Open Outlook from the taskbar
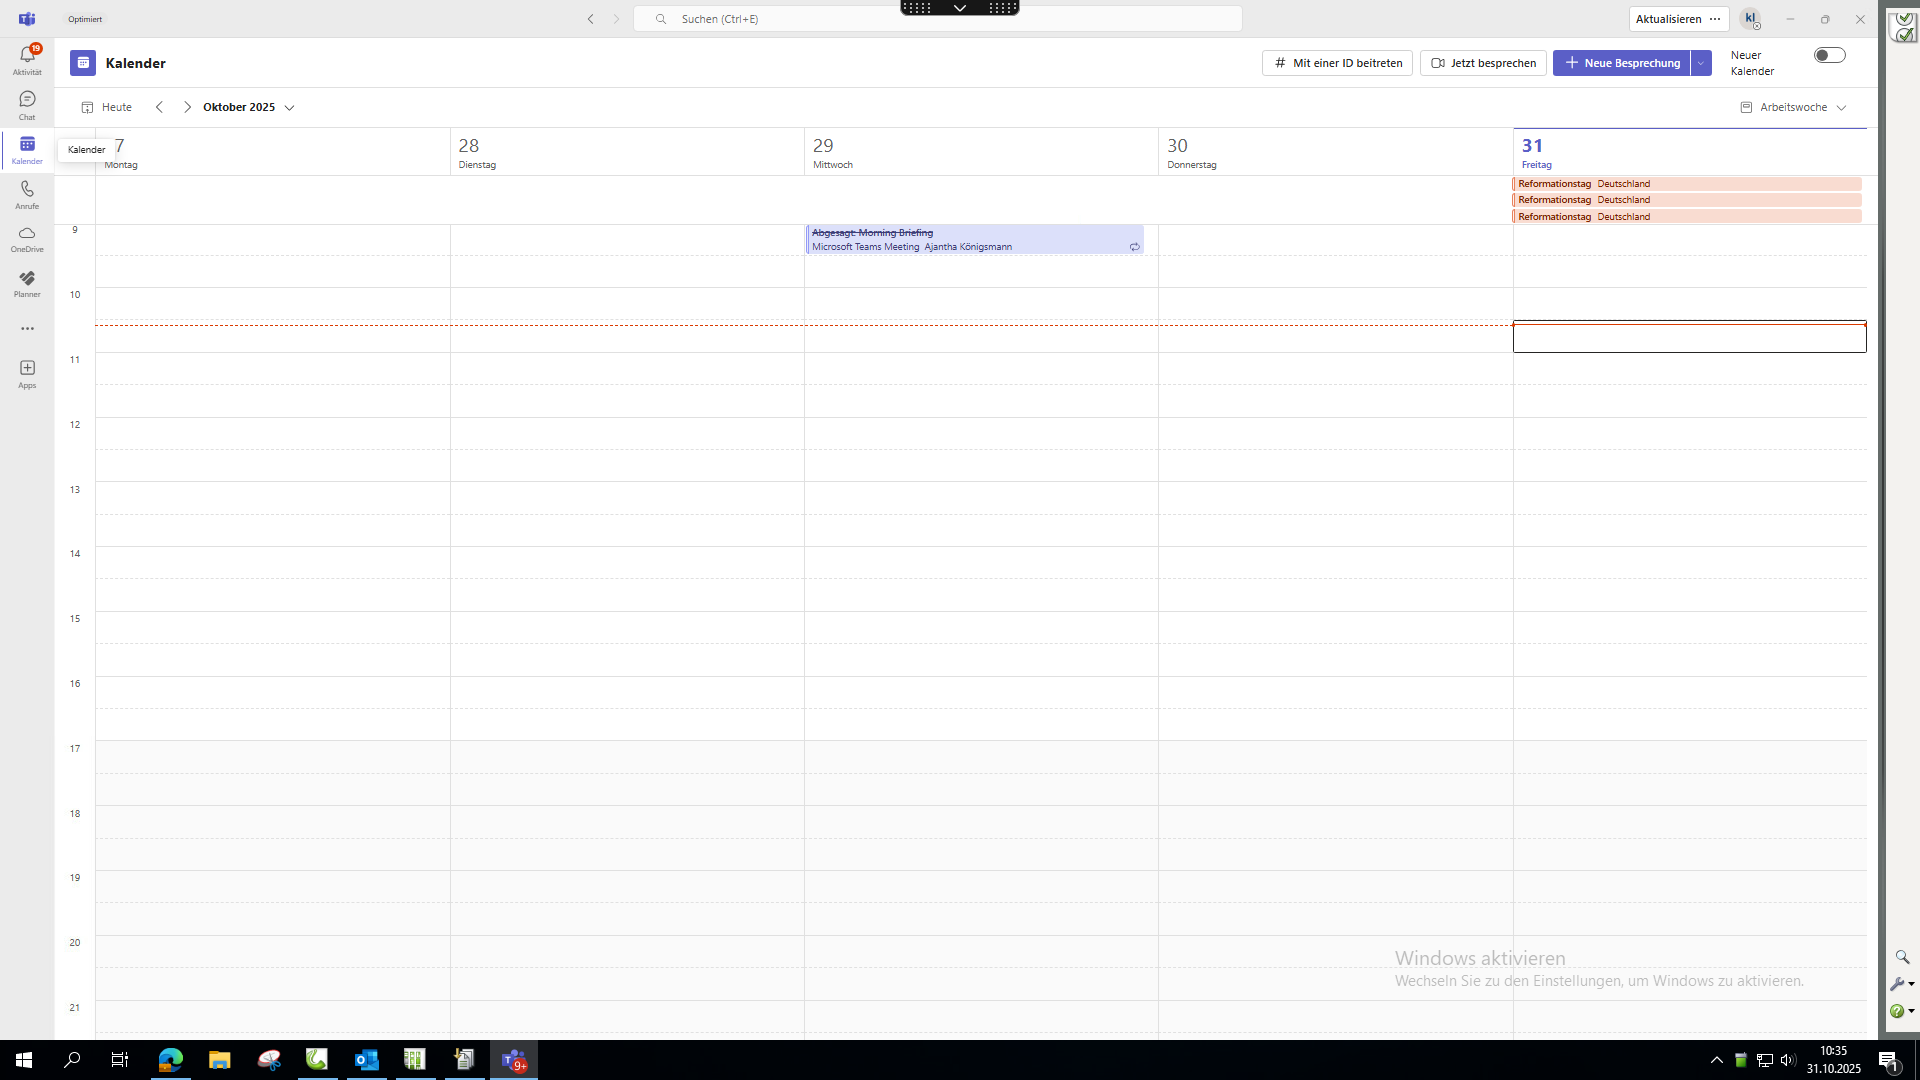 (366, 1059)
